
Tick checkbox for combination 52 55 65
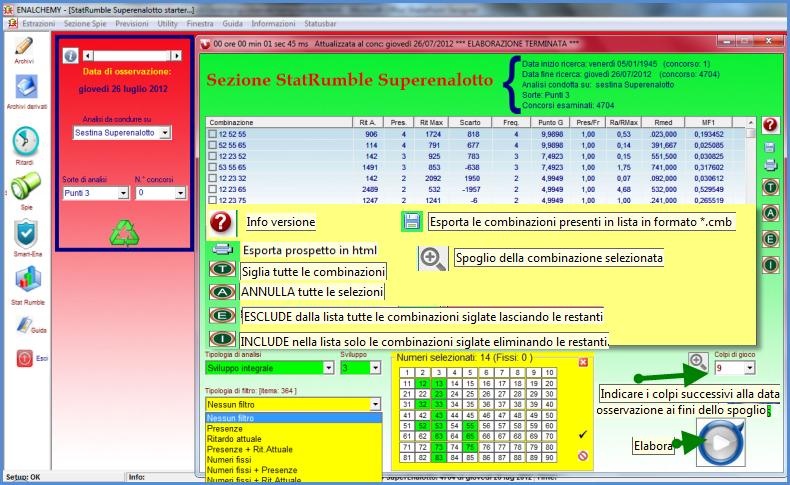click(213, 146)
